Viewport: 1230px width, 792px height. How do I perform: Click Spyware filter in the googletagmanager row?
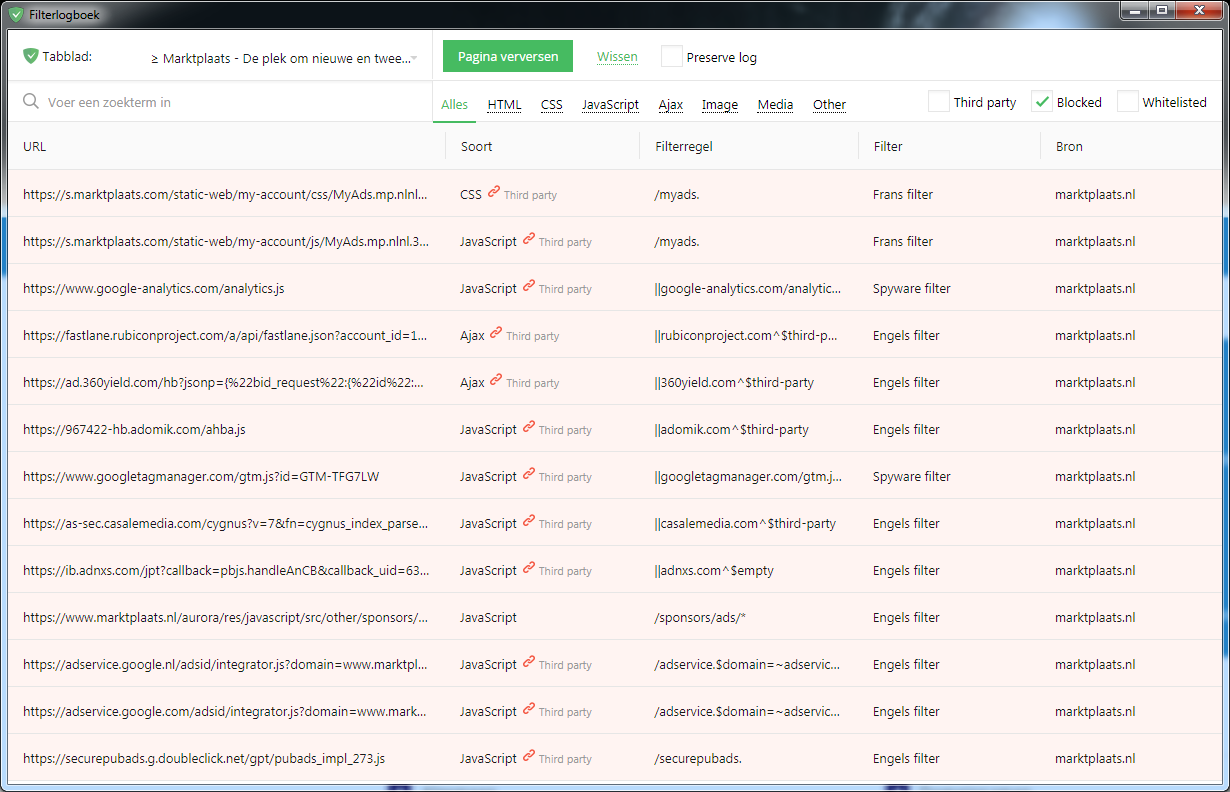tap(912, 476)
